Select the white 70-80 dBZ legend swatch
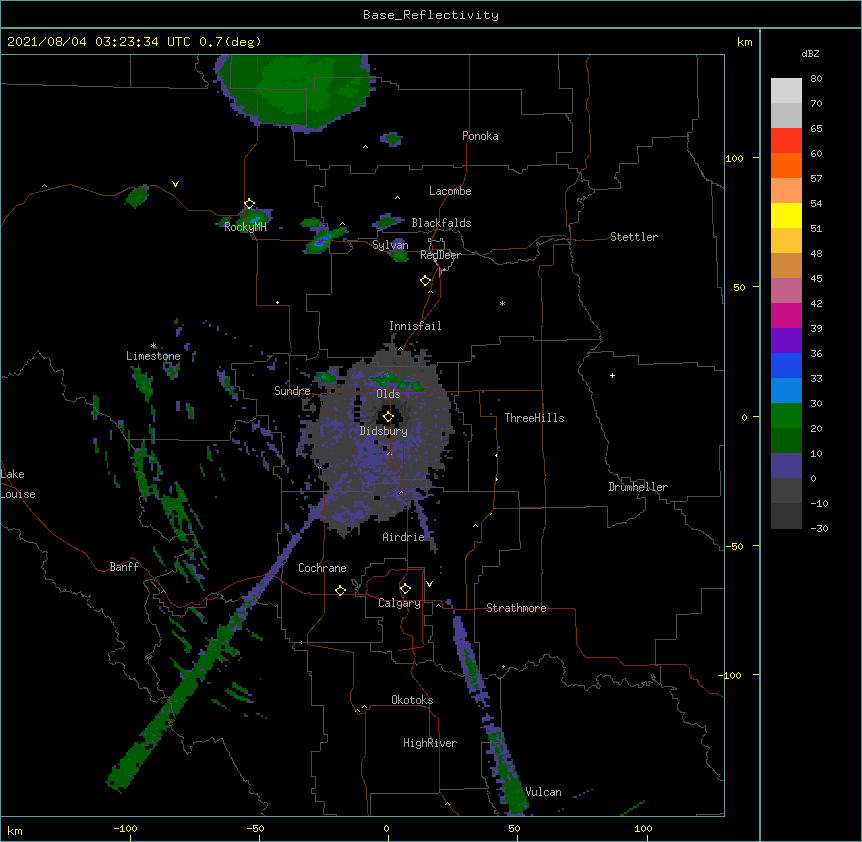This screenshot has height=842, width=862. point(786,91)
